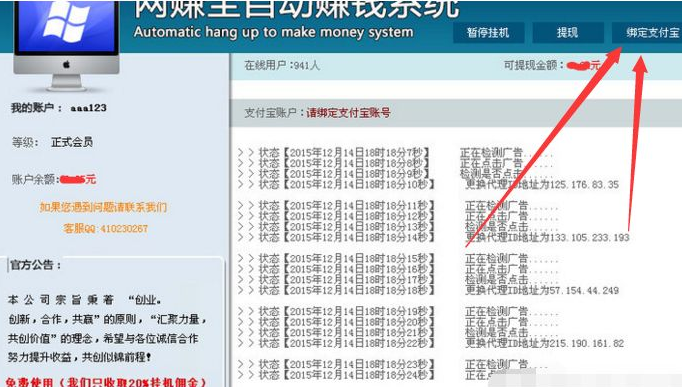Image resolution: width=682 pixels, height=387 pixels.
Task: Click 如果您遇到问题请联系我们 help text
Action: point(103,207)
